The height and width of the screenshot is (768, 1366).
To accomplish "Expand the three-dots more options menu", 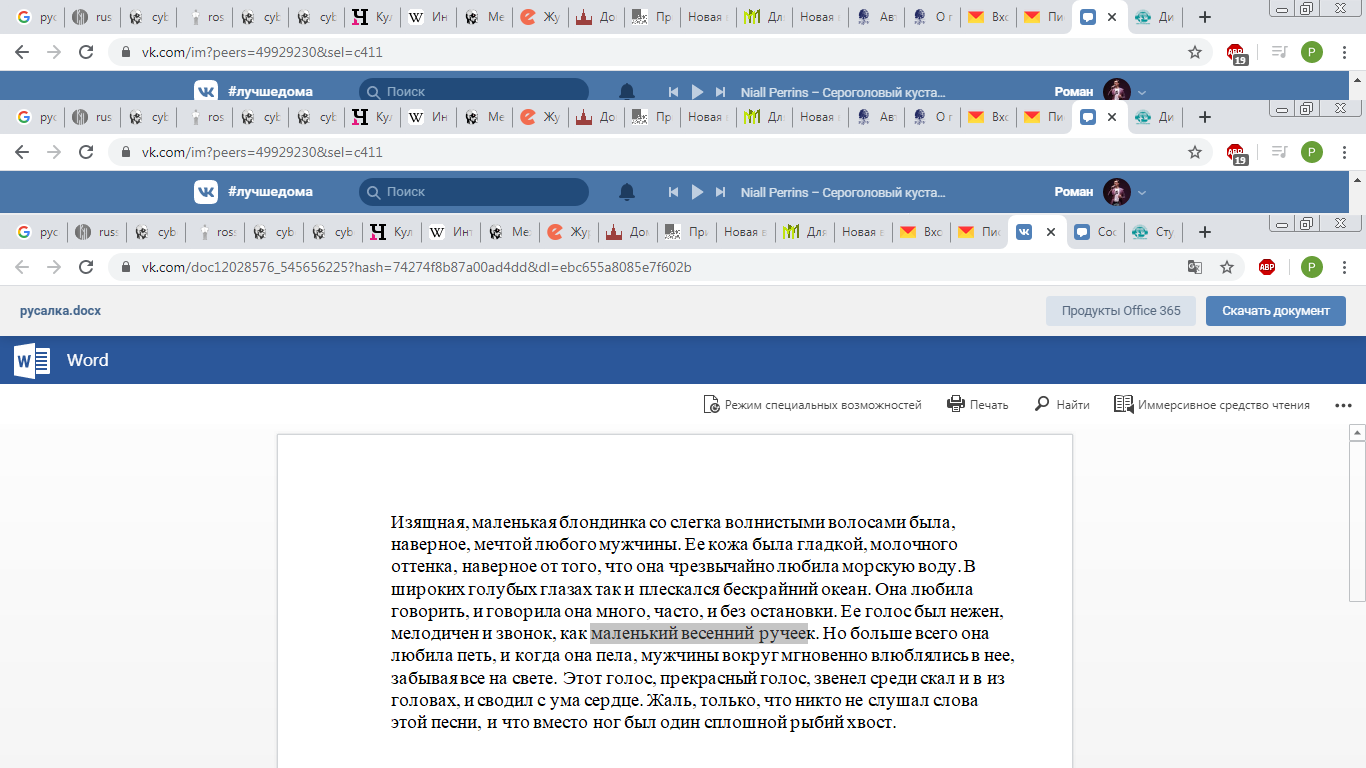I will tap(1343, 405).
